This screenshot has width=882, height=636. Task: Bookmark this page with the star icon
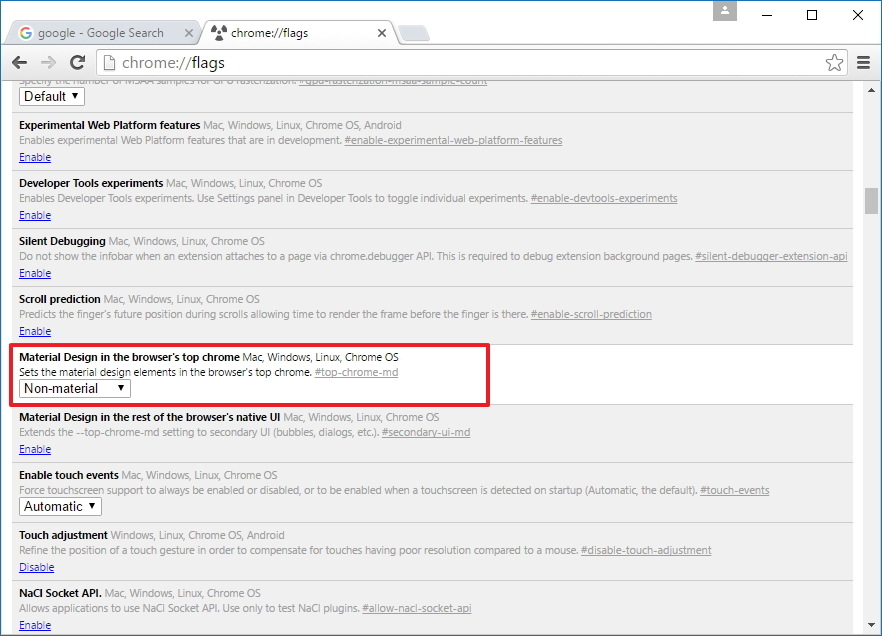point(834,62)
